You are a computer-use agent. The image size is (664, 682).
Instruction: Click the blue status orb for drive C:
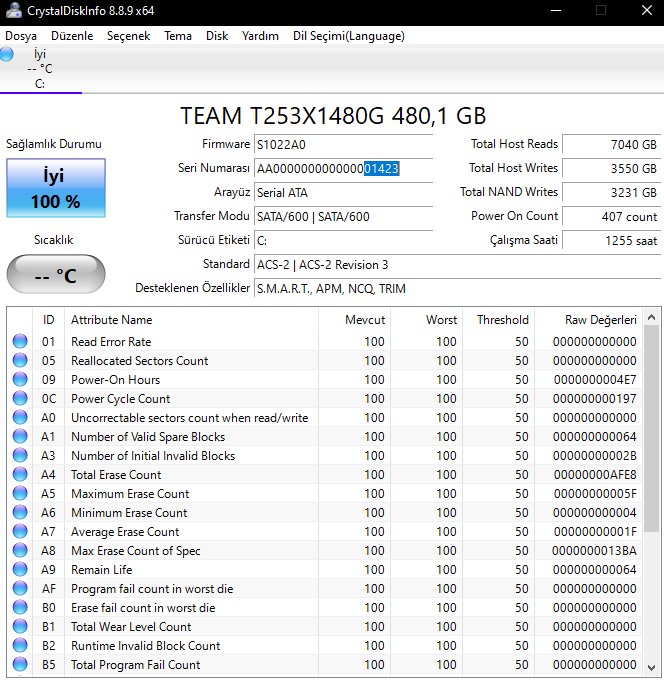coord(8,54)
